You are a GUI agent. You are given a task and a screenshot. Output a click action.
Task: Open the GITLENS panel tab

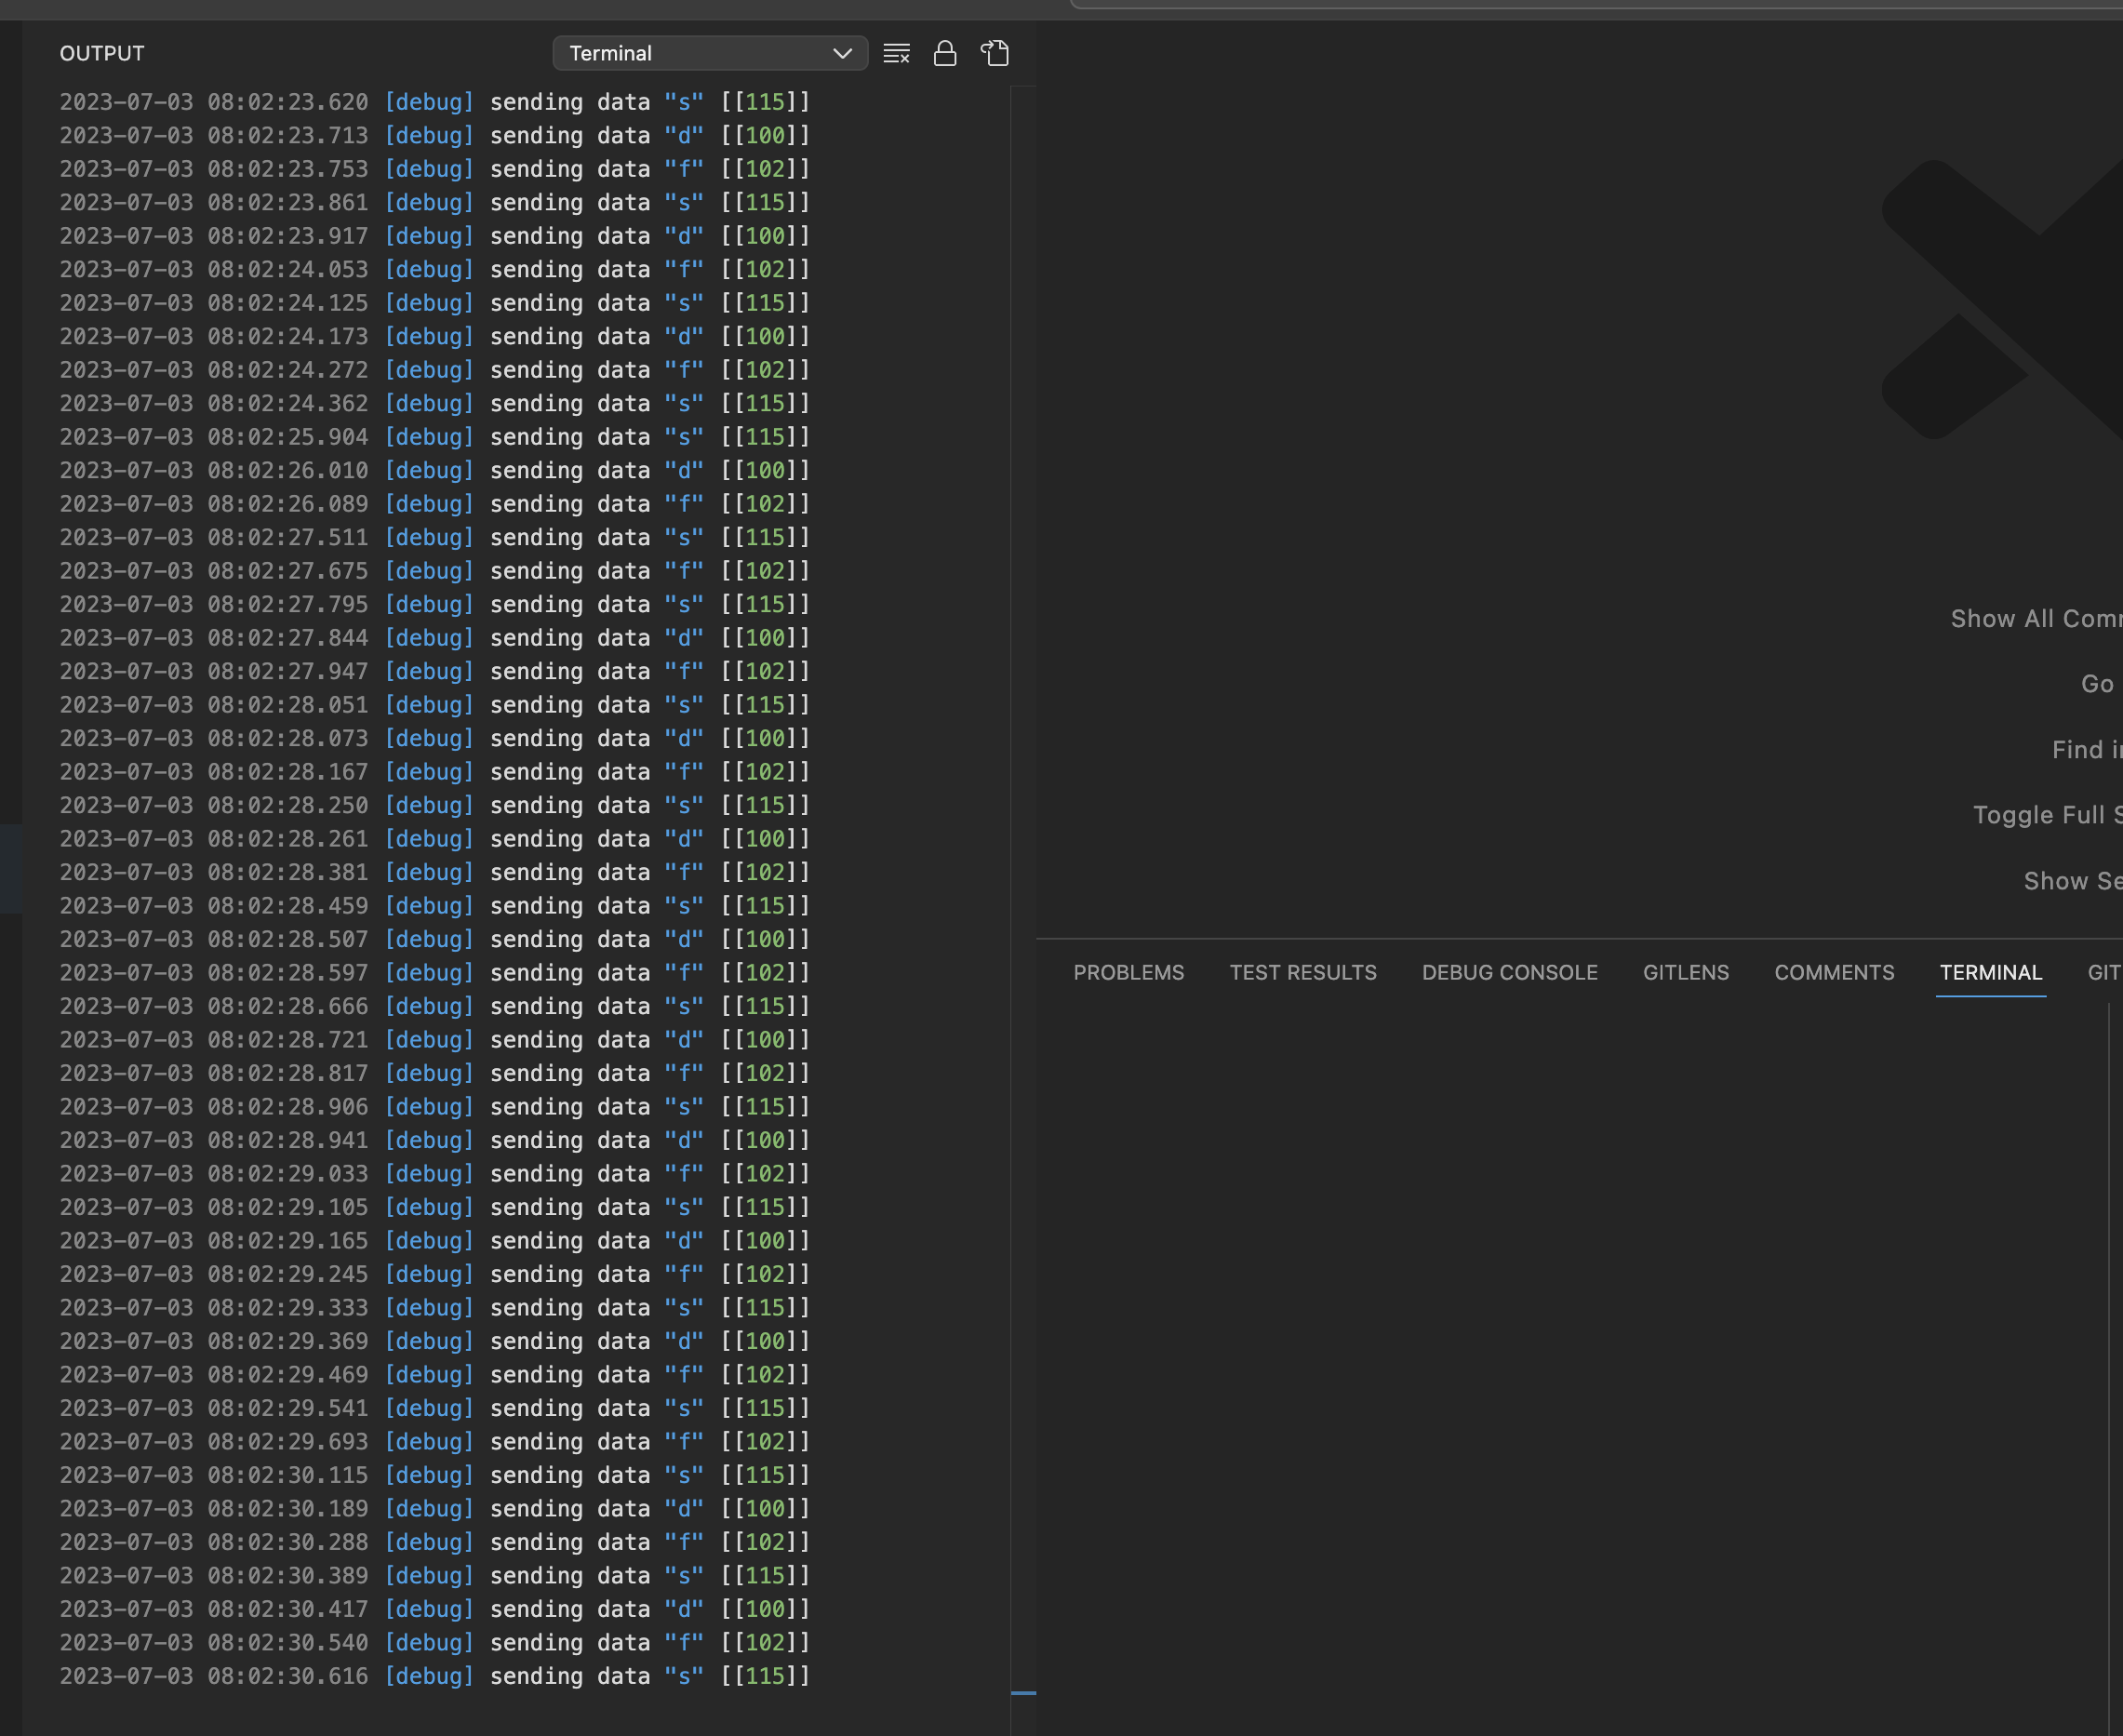pos(1686,972)
